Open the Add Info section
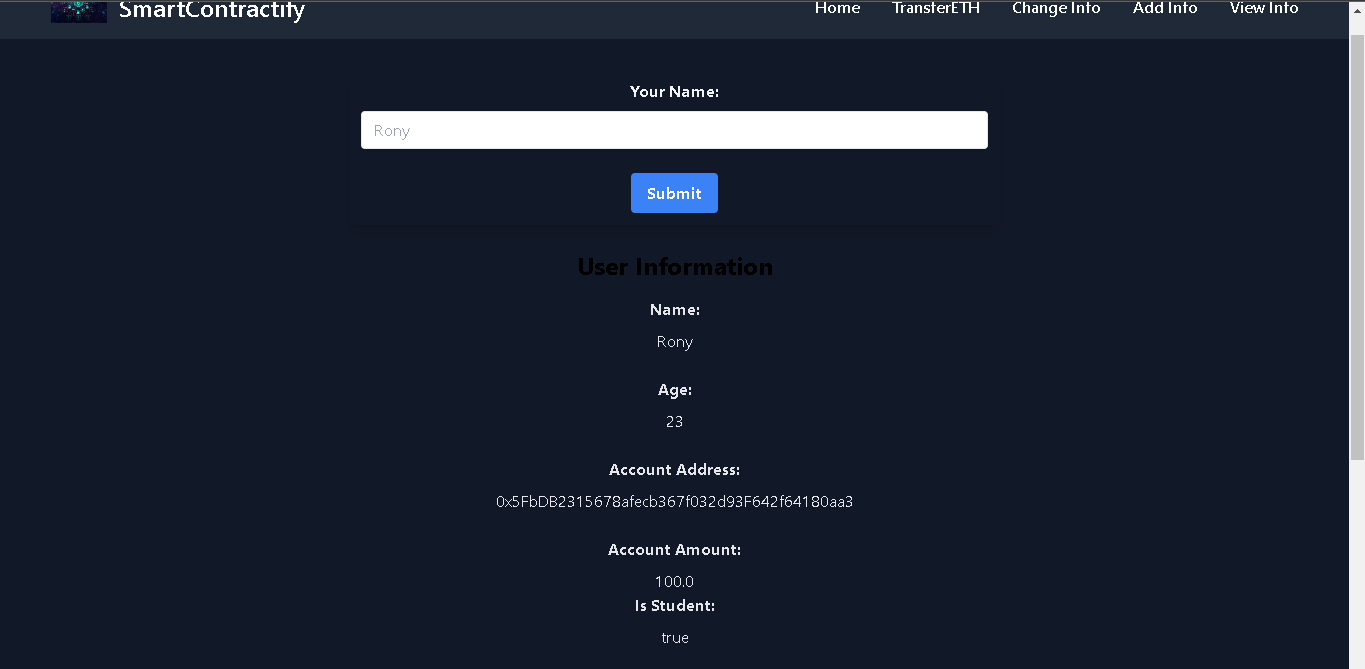Image resolution: width=1365 pixels, height=669 pixels. (x=1164, y=8)
